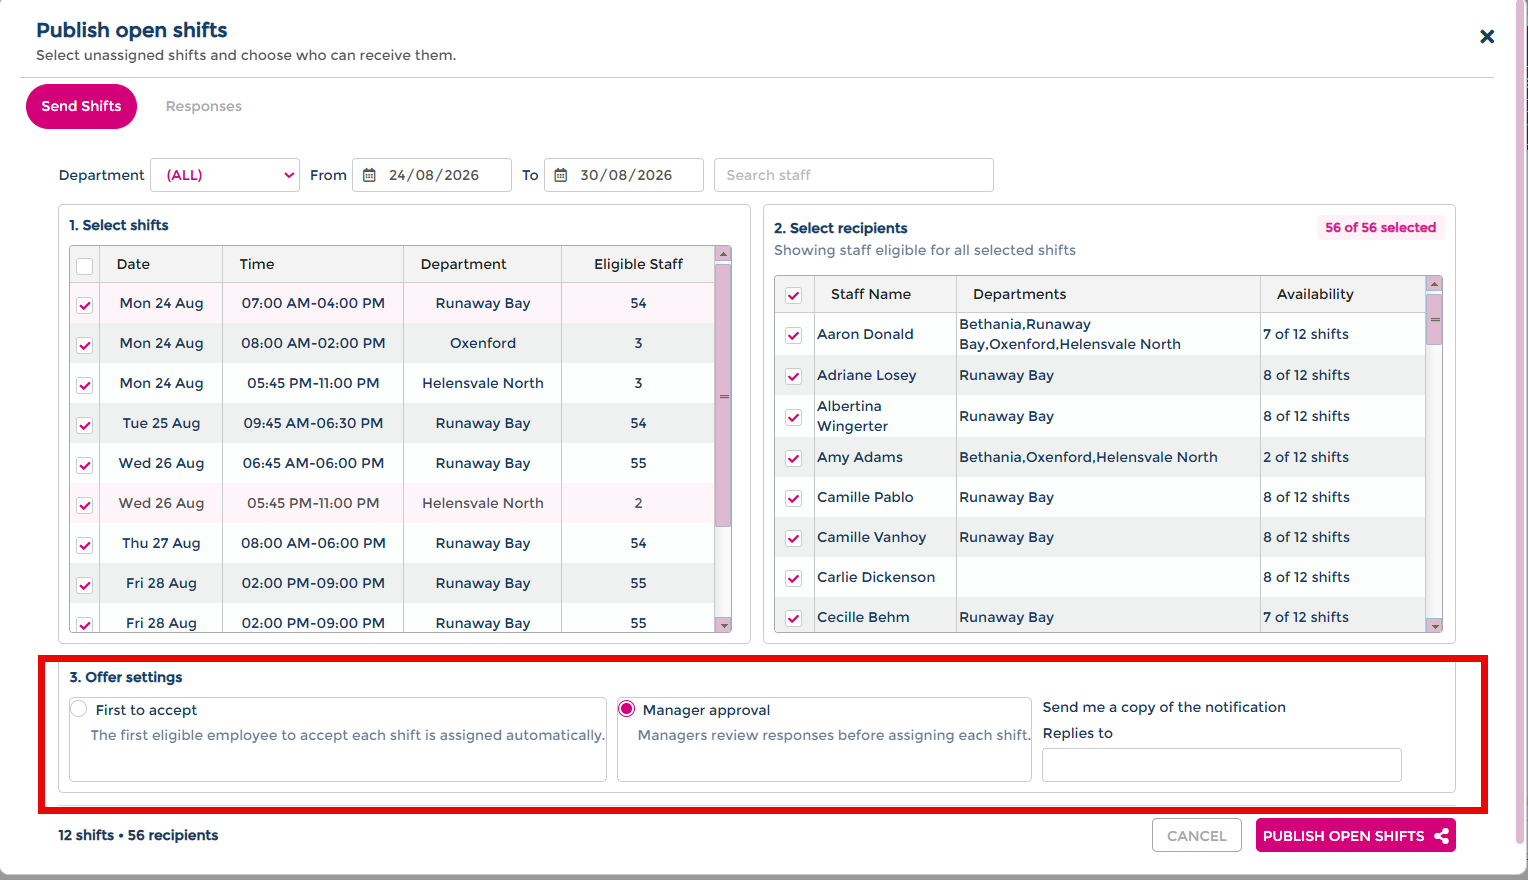Viewport: 1528px width, 880px height.
Task: Uncheck Mon 24 Aug Oxenford shift checkbox
Action: 85,345
